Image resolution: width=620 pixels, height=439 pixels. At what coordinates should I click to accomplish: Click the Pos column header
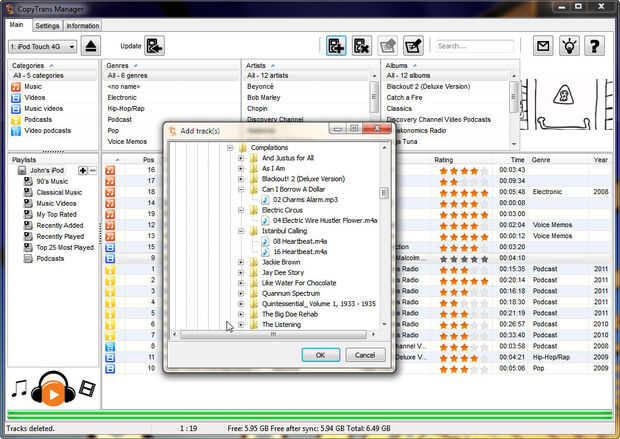coord(148,160)
